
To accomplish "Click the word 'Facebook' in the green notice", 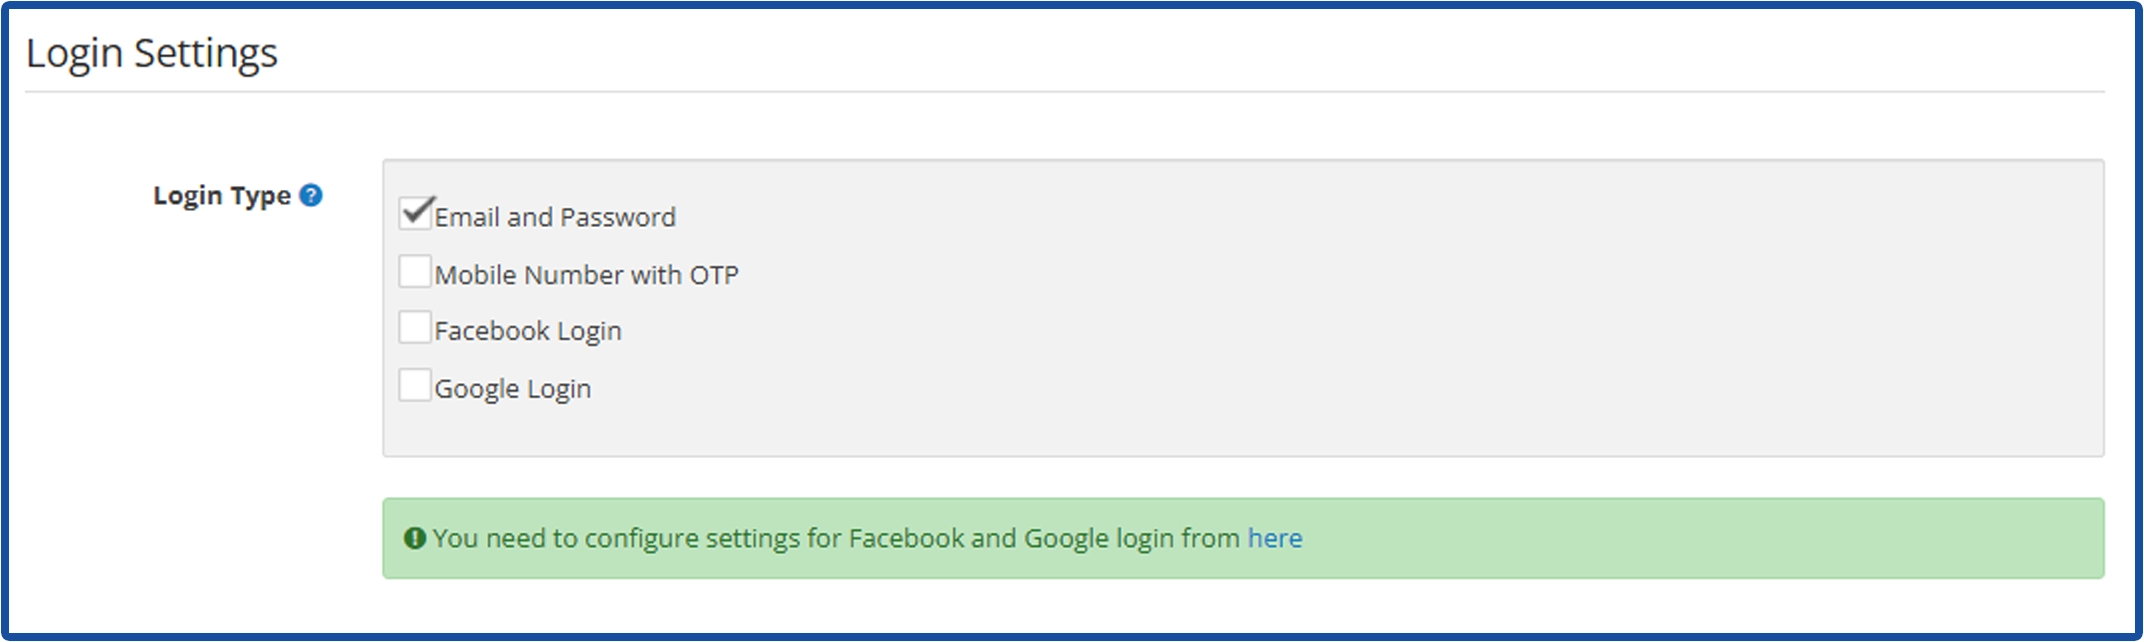I will (x=906, y=538).
